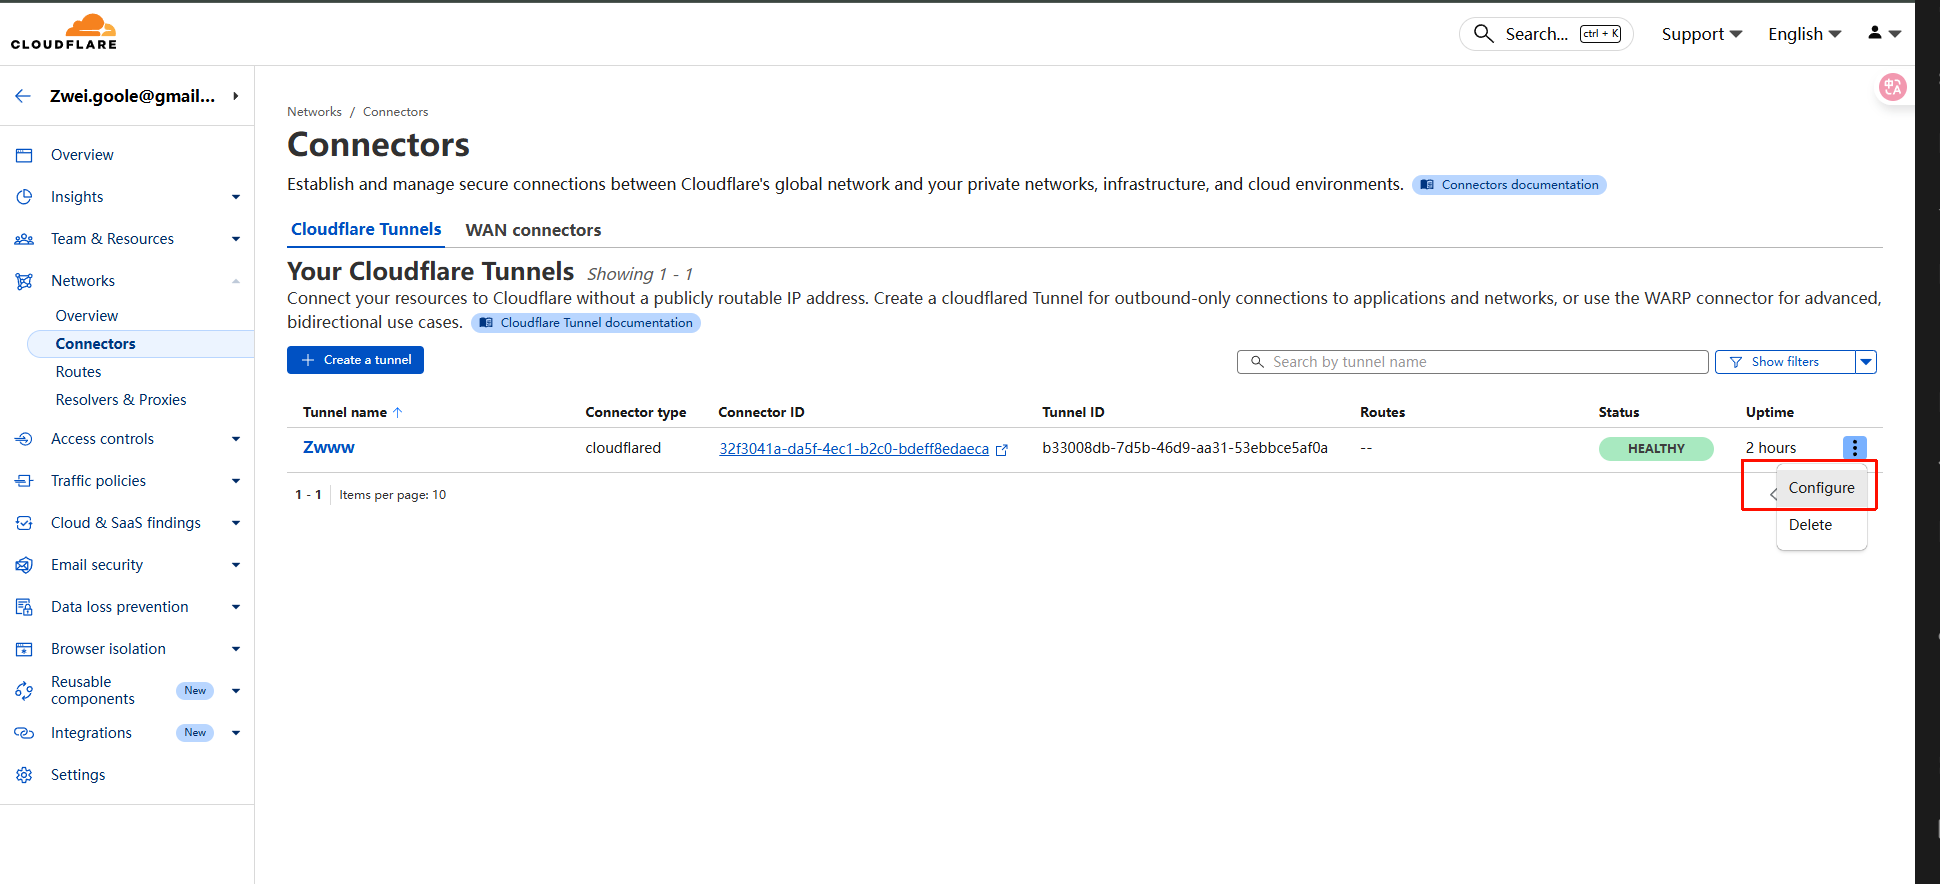Open the English language dropdown

(1805, 34)
